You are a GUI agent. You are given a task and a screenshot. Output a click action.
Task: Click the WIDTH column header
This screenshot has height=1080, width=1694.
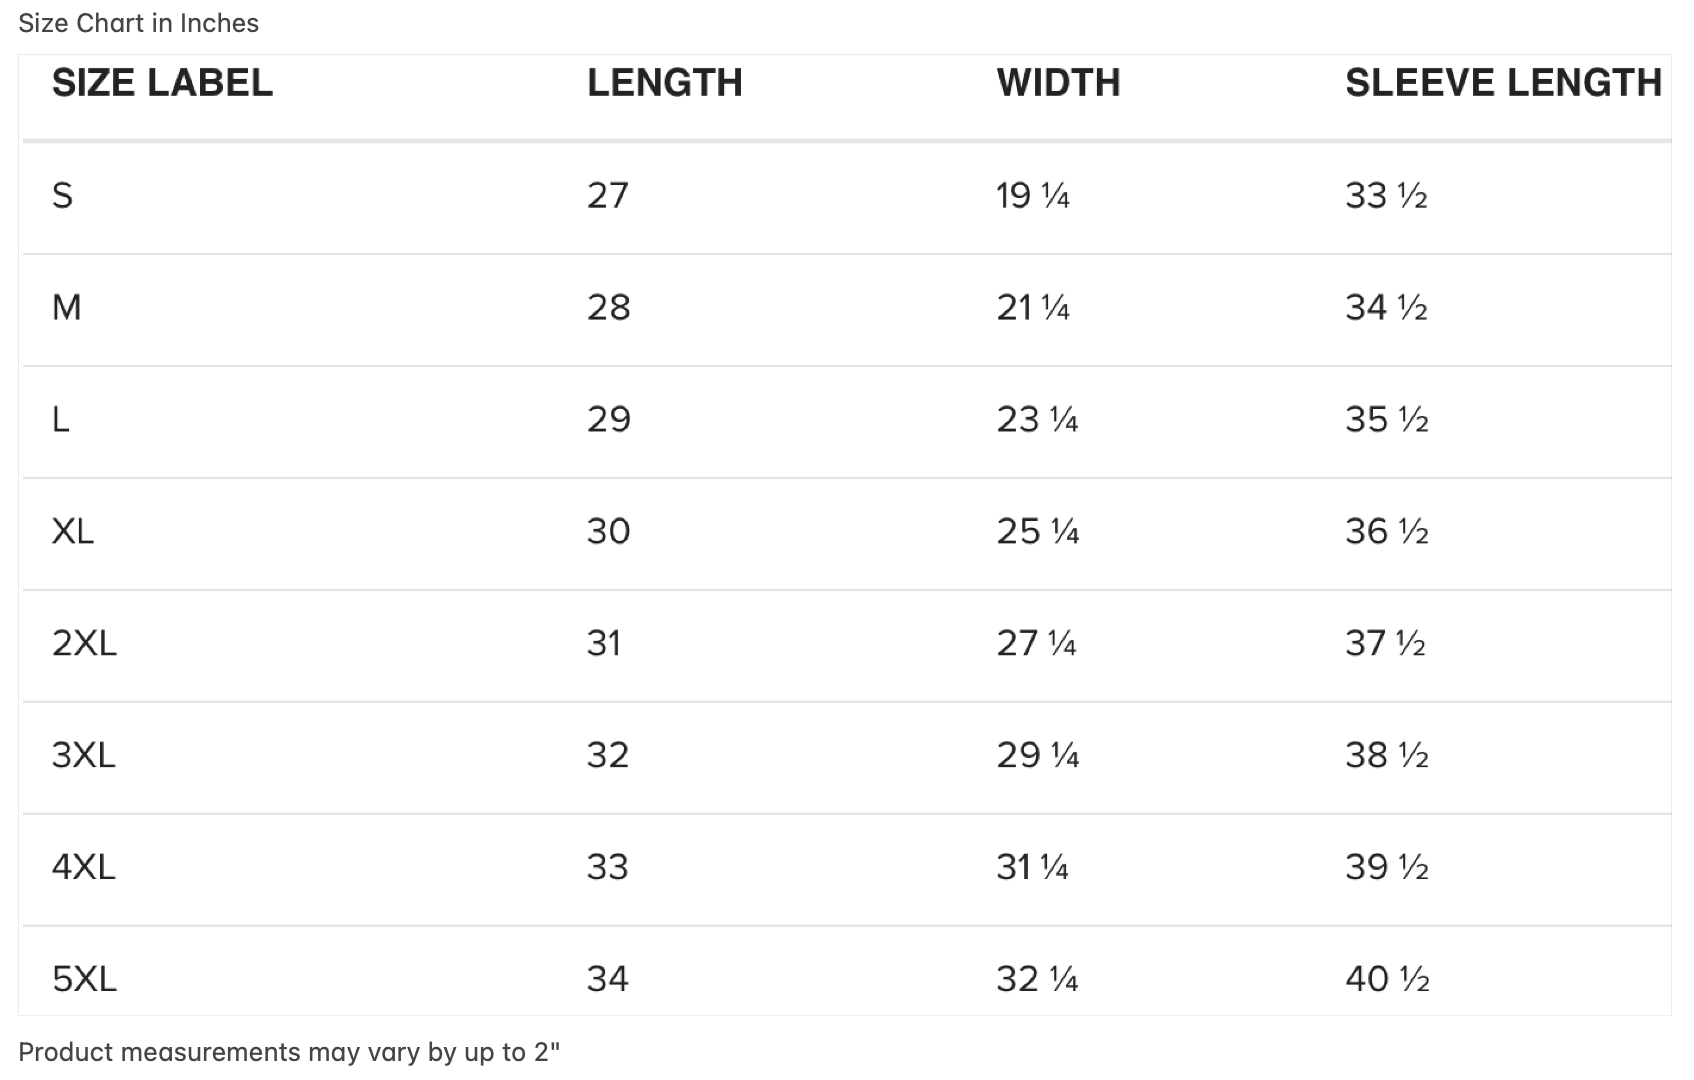pyautogui.click(x=1058, y=83)
